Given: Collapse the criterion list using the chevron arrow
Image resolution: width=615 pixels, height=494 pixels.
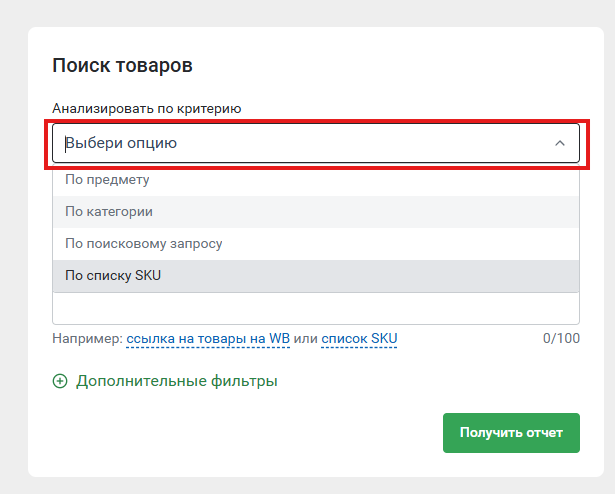Looking at the screenshot, I should (x=560, y=143).
